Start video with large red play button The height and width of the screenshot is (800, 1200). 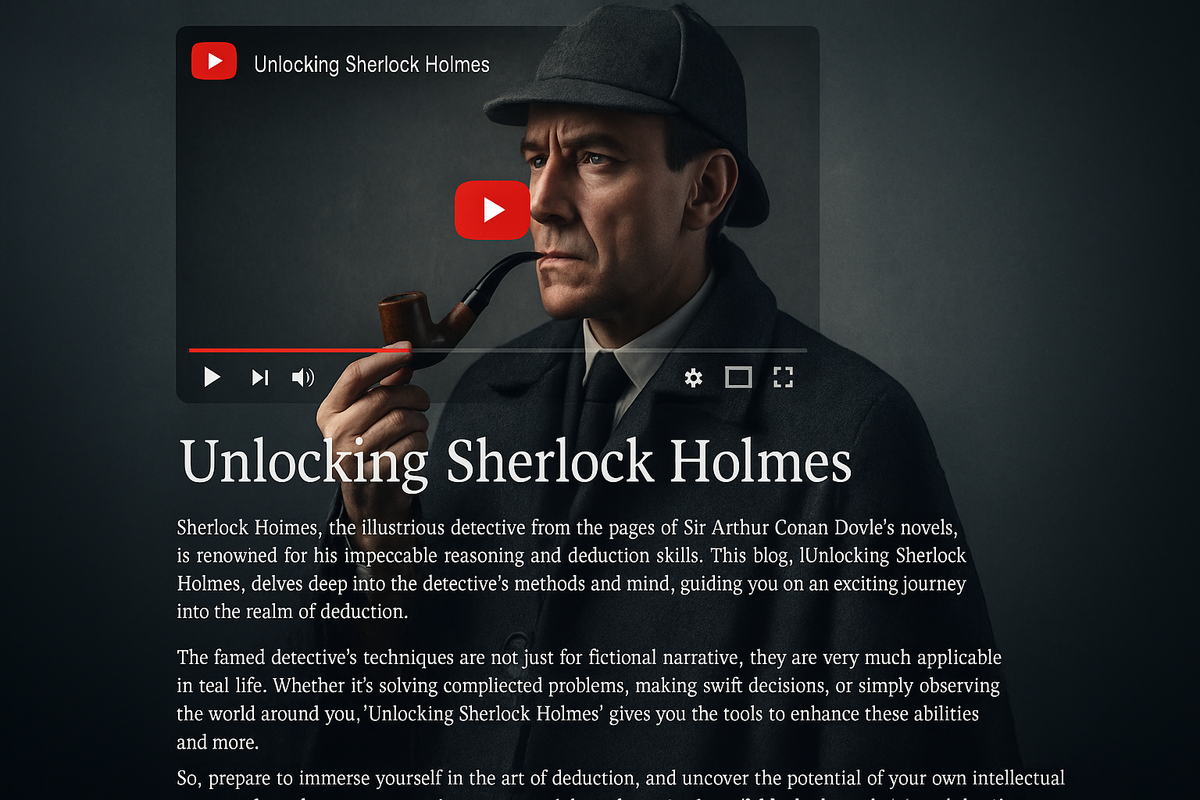492,210
